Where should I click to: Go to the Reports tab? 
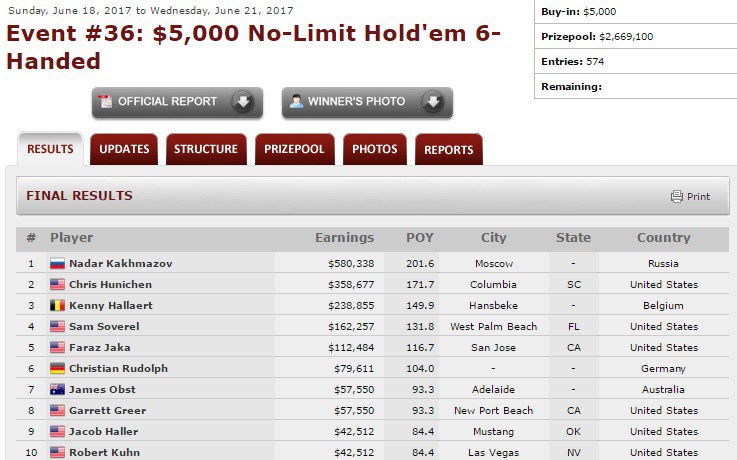[x=448, y=150]
